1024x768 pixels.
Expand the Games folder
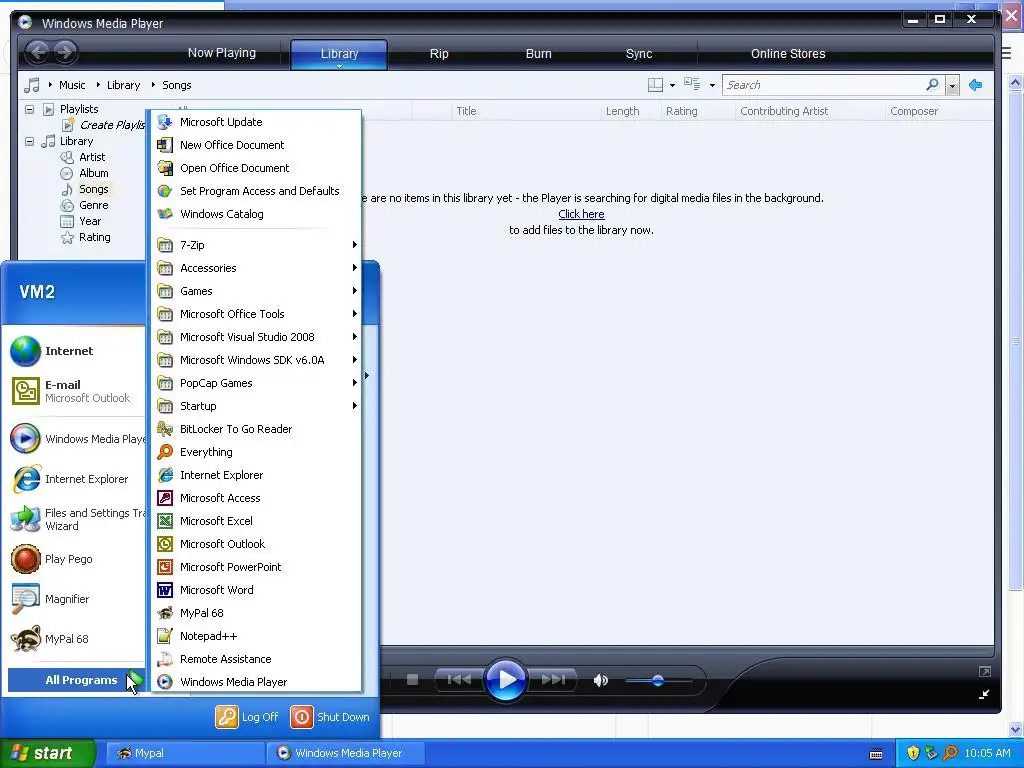(256, 291)
